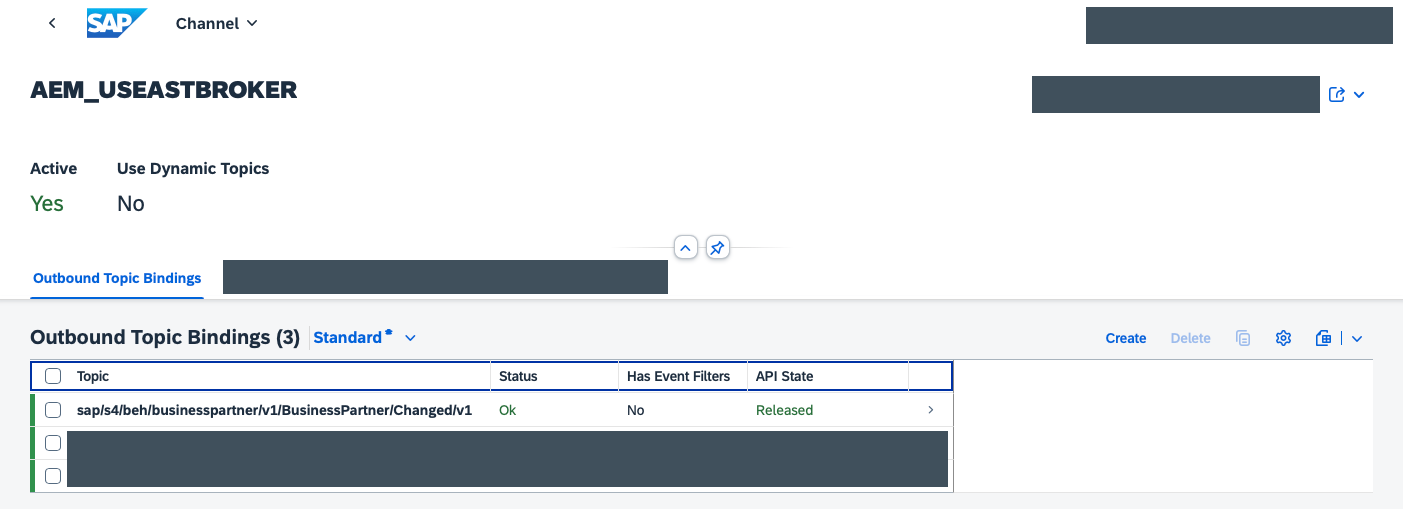The height and width of the screenshot is (509, 1403).
Task: Open the sap/s4/beh/businesspartner/v1/BusinessPartner/Changed/v1 topic
Action: tap(274, 410)
